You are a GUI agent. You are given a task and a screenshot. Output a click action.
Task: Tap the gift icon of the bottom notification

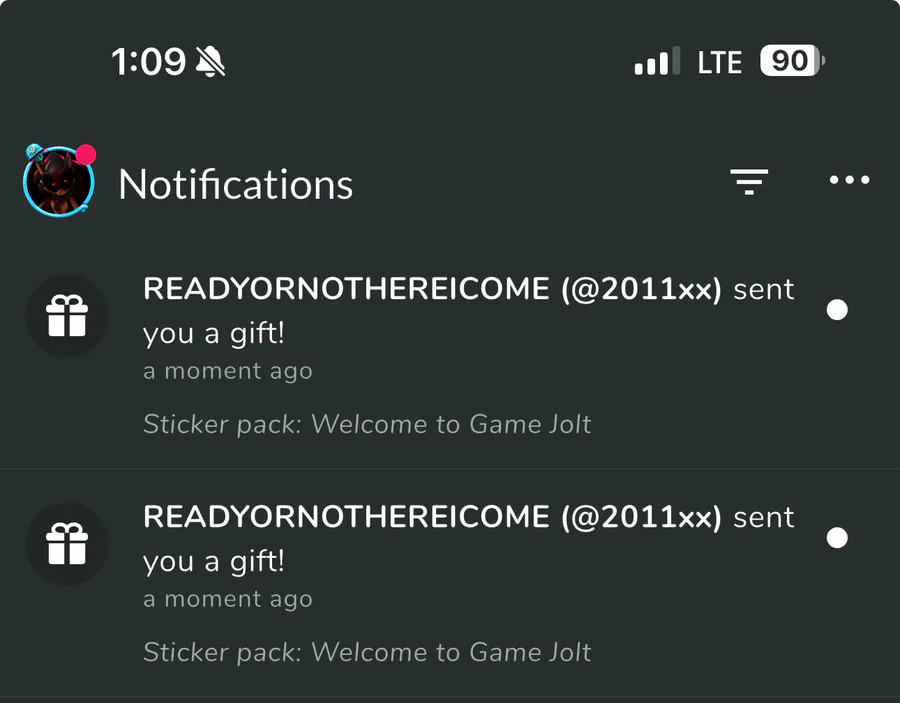point(67,543)
